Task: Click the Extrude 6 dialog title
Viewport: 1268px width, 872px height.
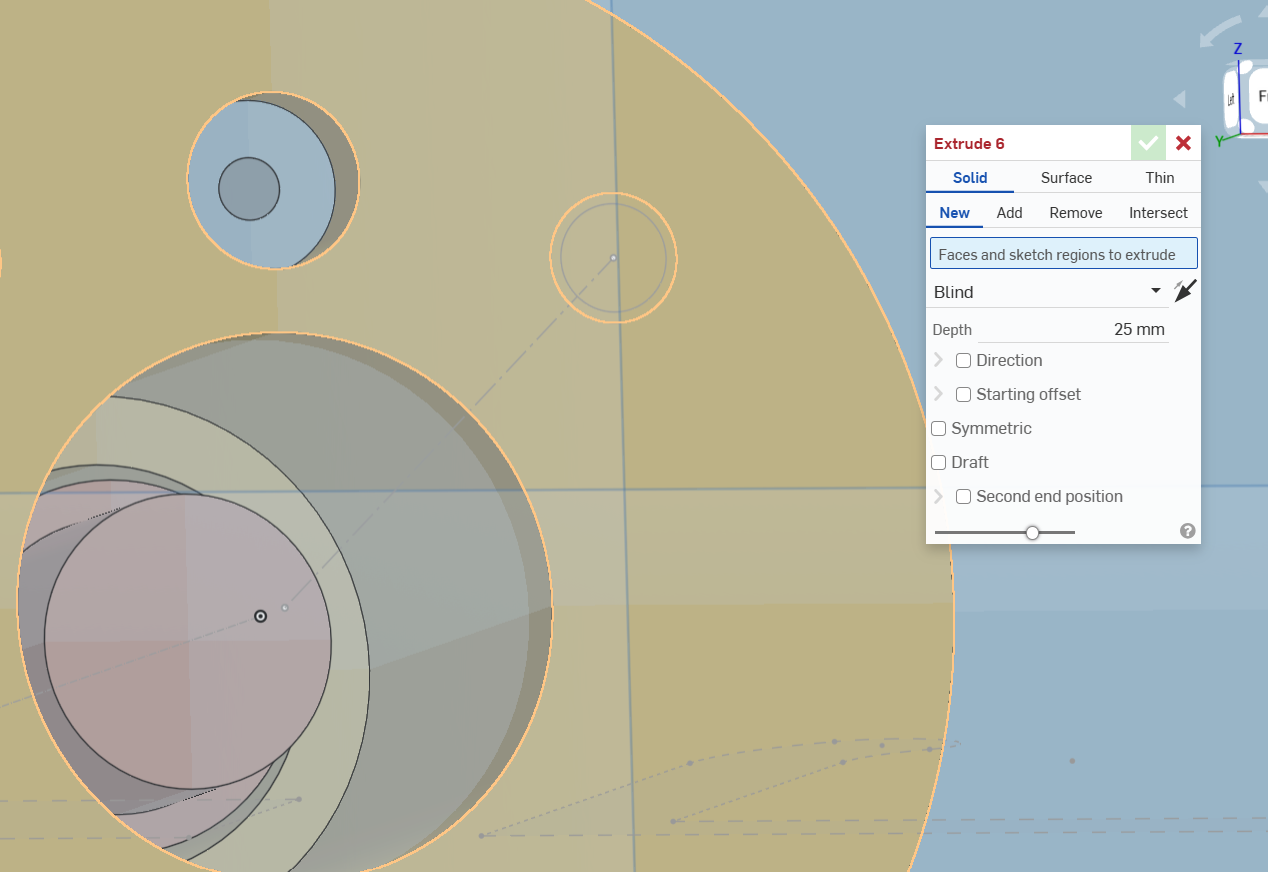Action: click(x=969, y=143)
